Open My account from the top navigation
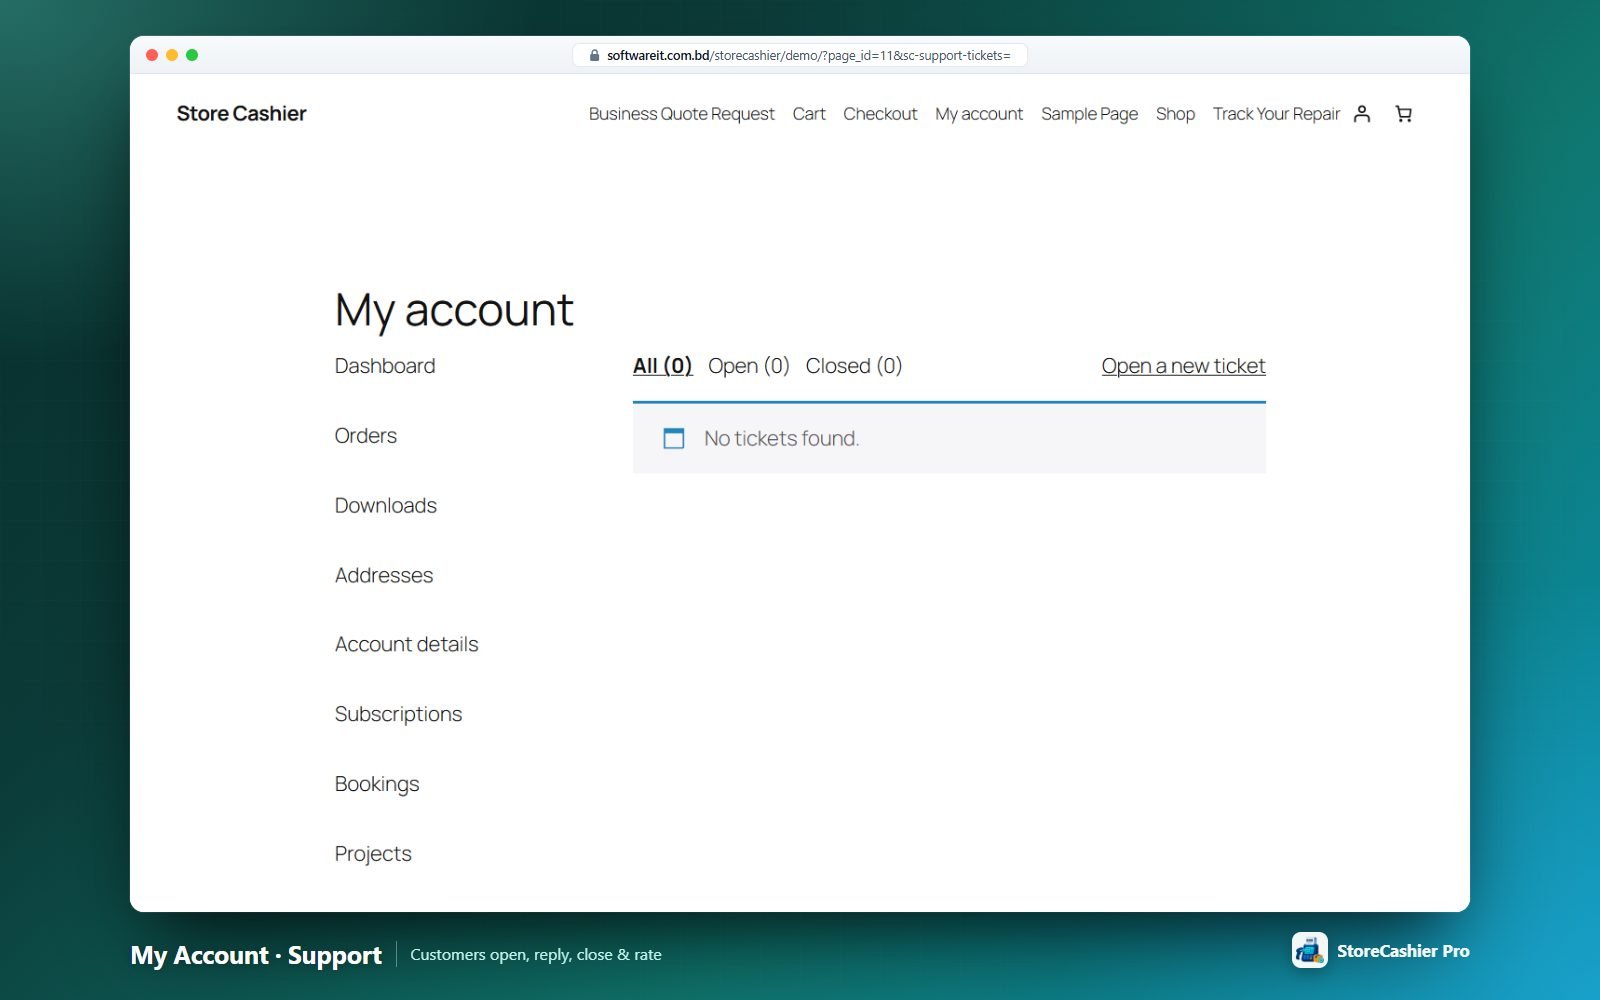The image size is (1600, 1000). 979,114
